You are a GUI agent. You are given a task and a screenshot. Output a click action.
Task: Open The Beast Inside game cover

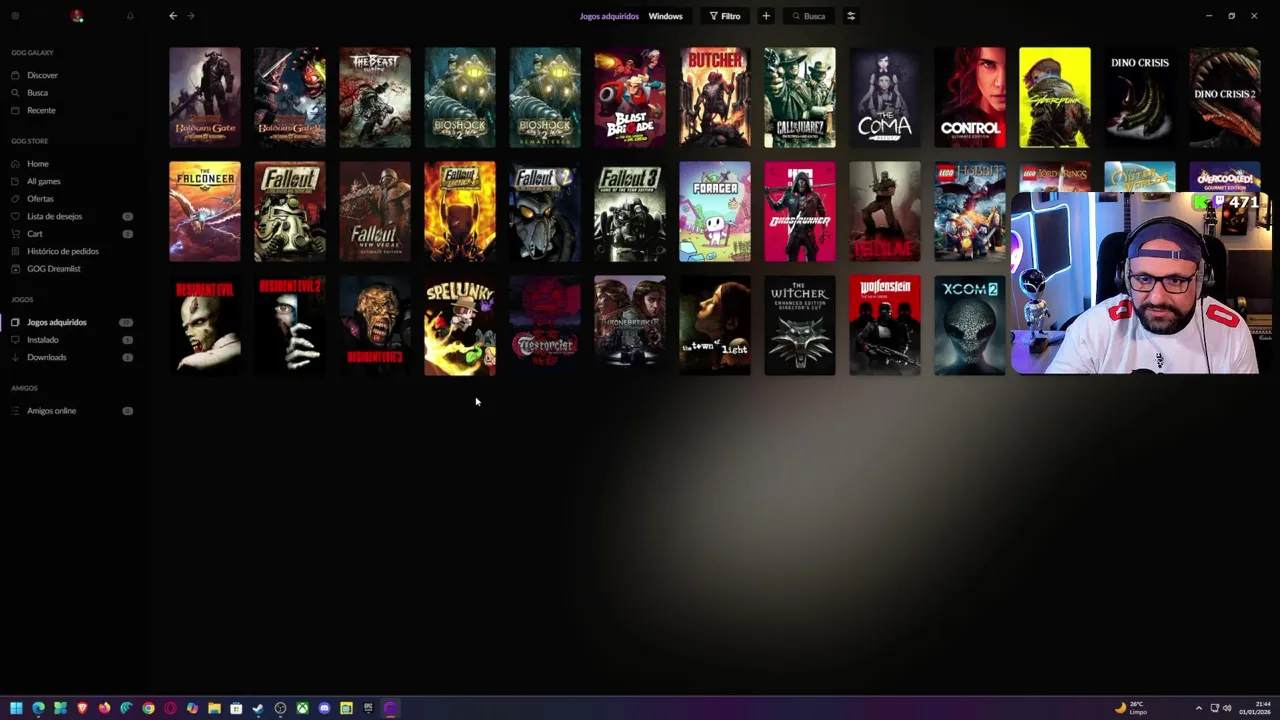tap(375, 97)
